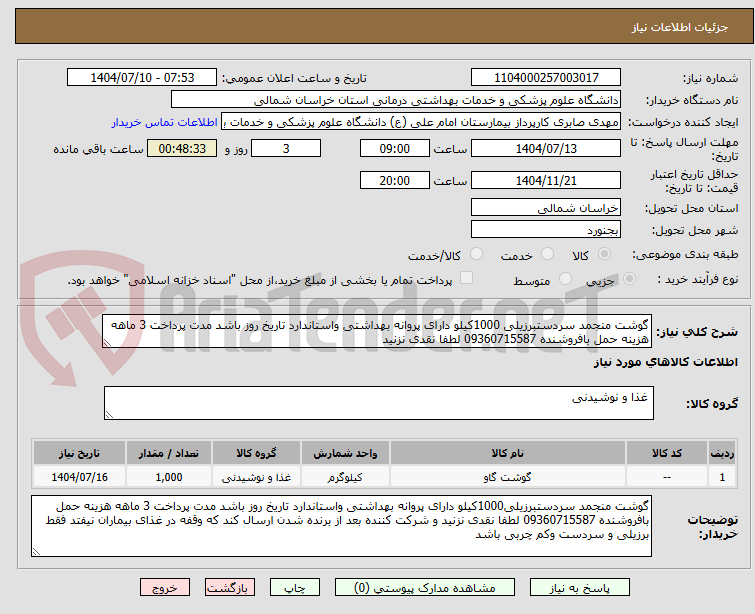Click the remaining time field 00:48:33
The width and height of the screenshot is (755, 614).
coord(182,148)
